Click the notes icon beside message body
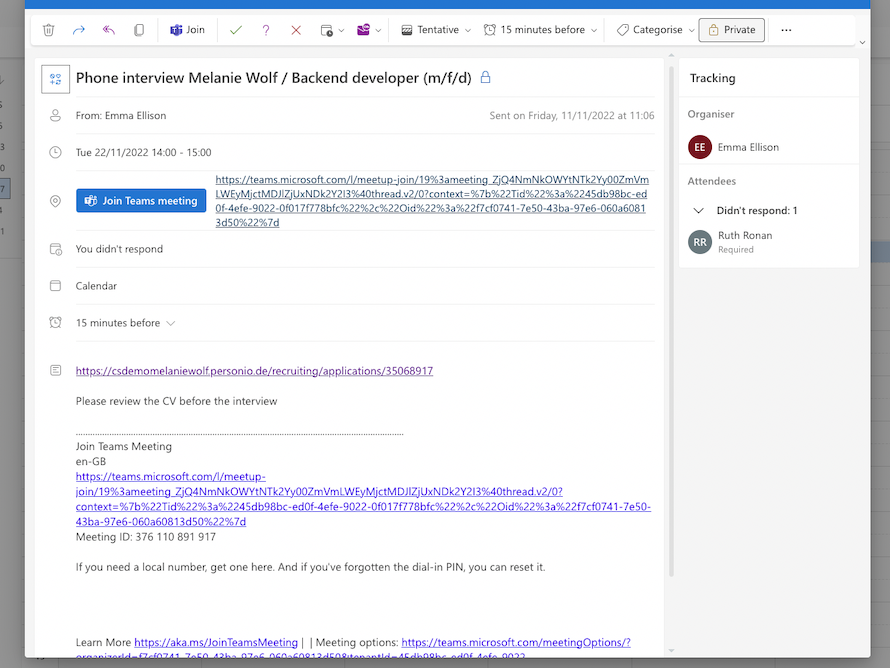 [55, 371]
